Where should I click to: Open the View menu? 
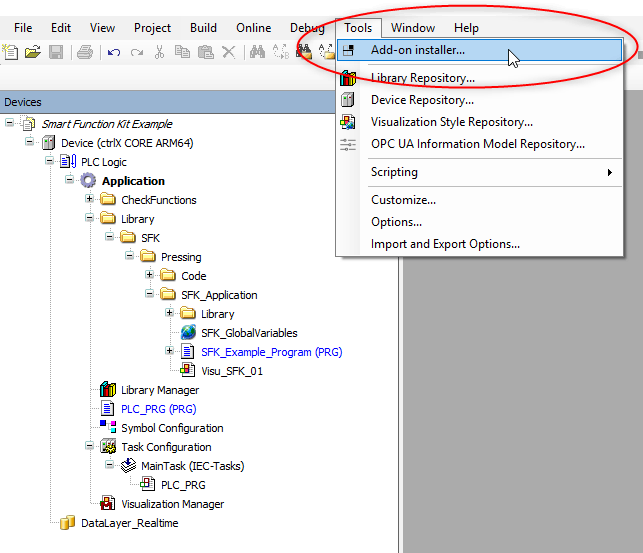pos(102,28)
